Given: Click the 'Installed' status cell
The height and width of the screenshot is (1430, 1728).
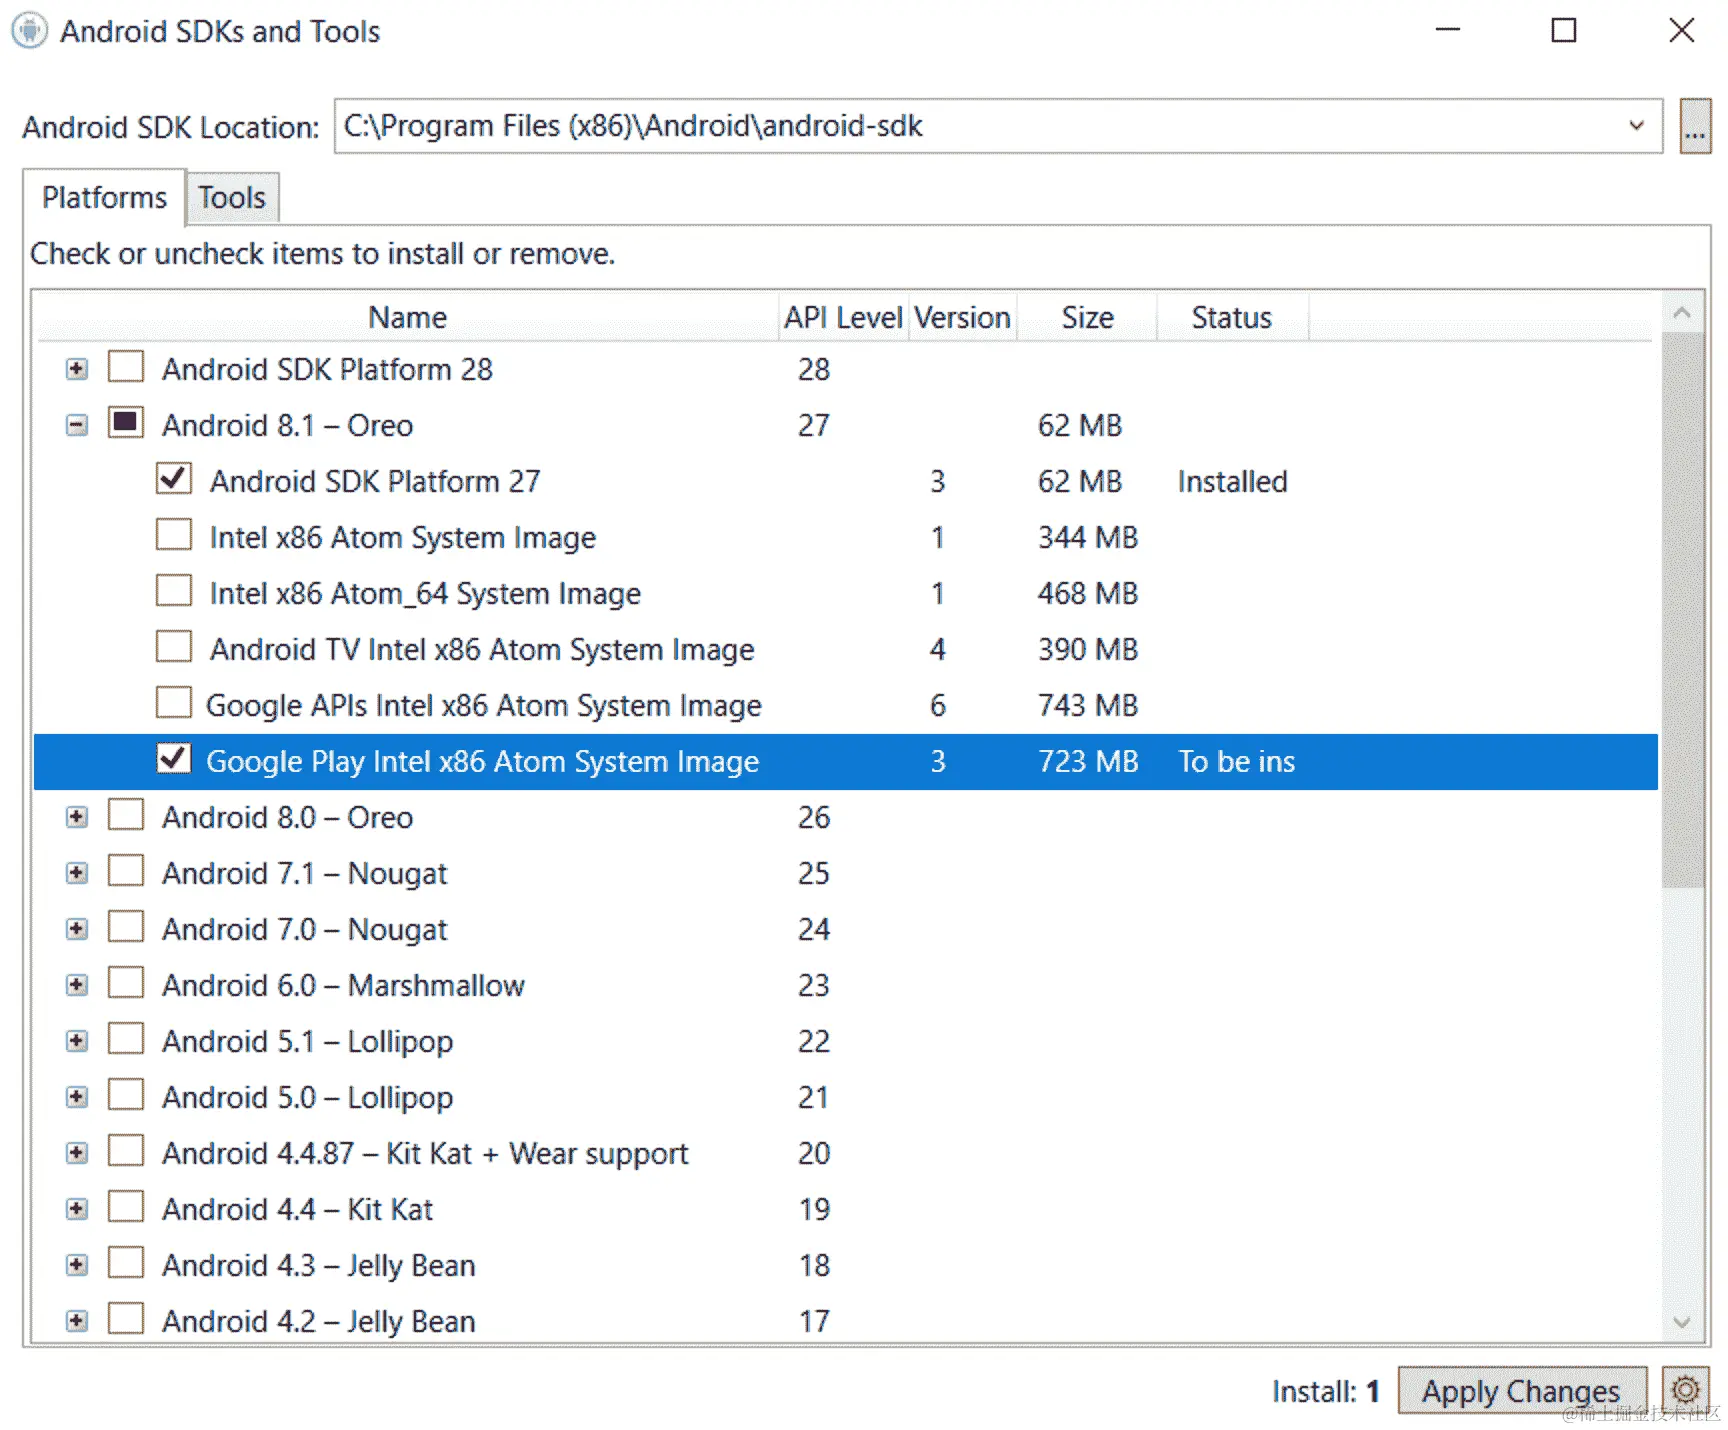Looking at the screenshot, I should click(x=1232, y=482).
